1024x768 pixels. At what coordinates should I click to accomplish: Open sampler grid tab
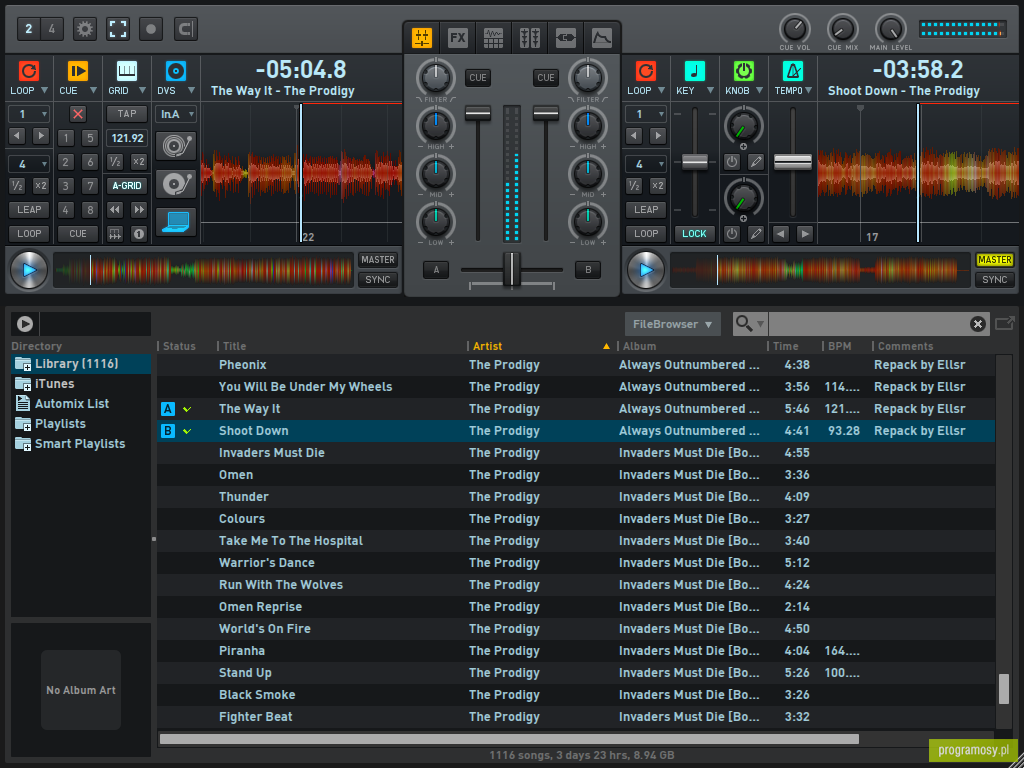(493, 38)
